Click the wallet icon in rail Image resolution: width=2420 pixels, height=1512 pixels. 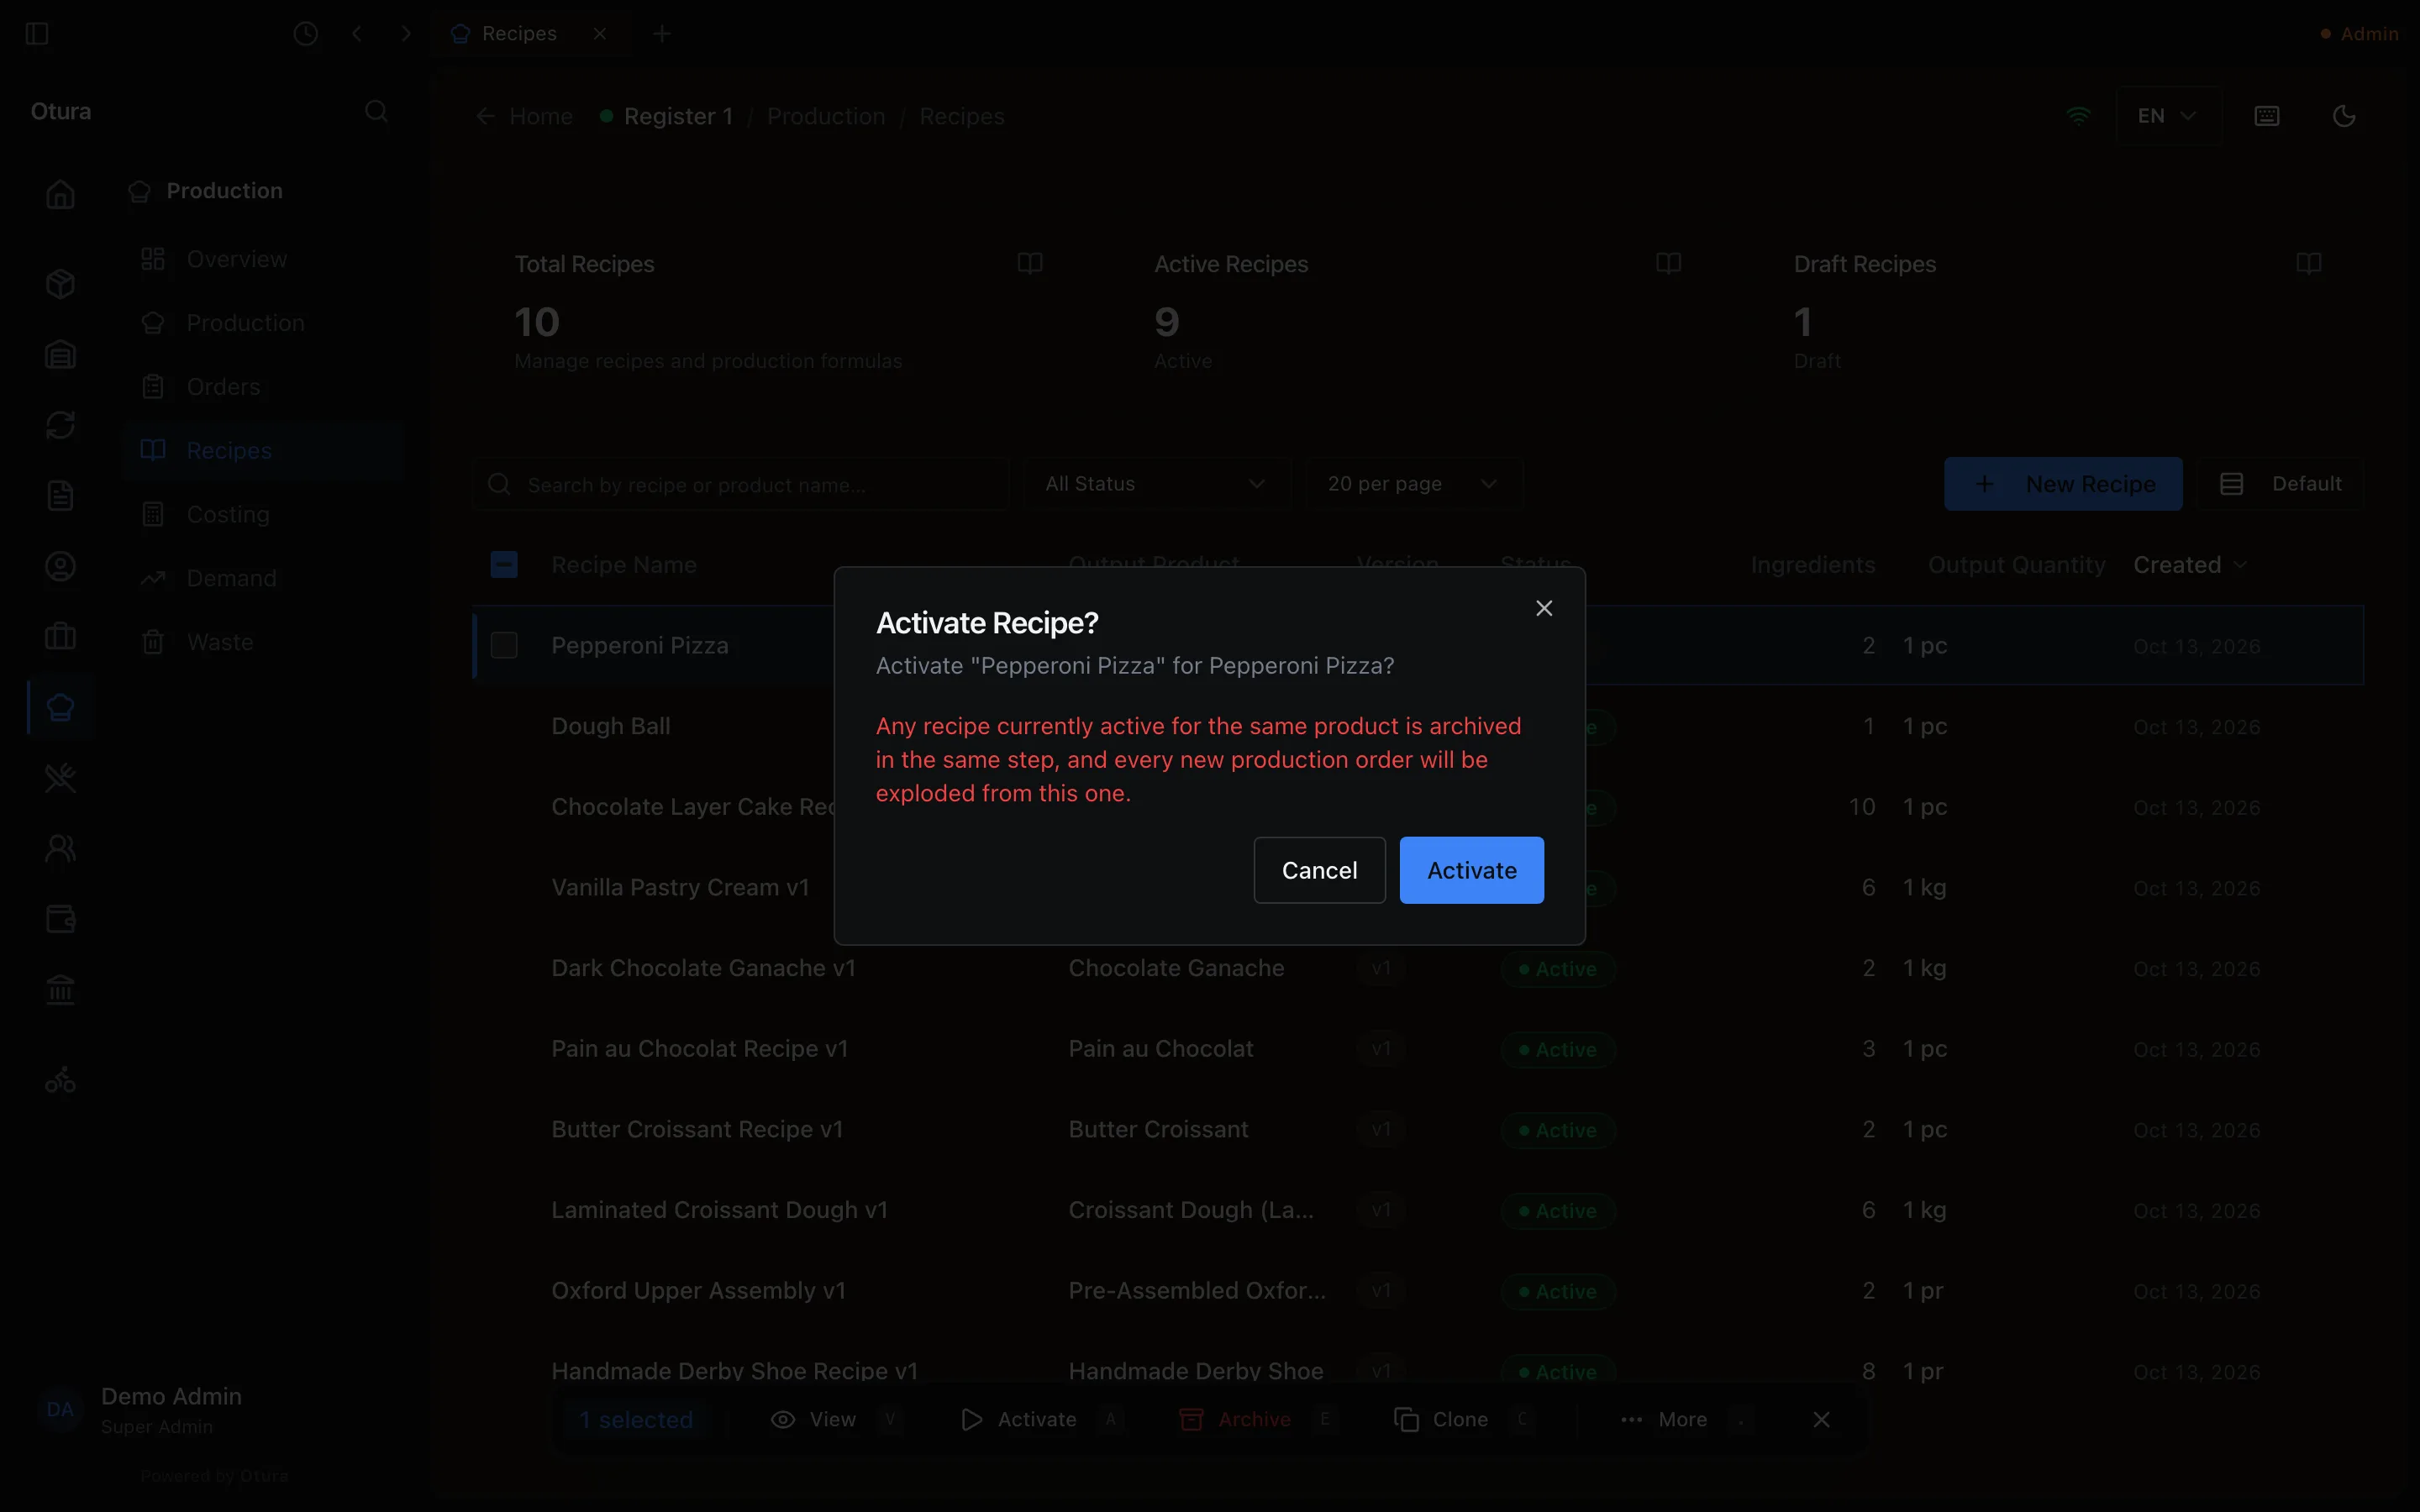(x=60, y=918)
